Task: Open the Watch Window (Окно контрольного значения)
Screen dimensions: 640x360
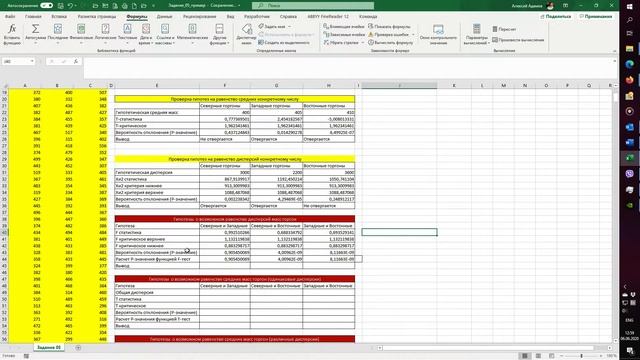Action: click(438, 34)
